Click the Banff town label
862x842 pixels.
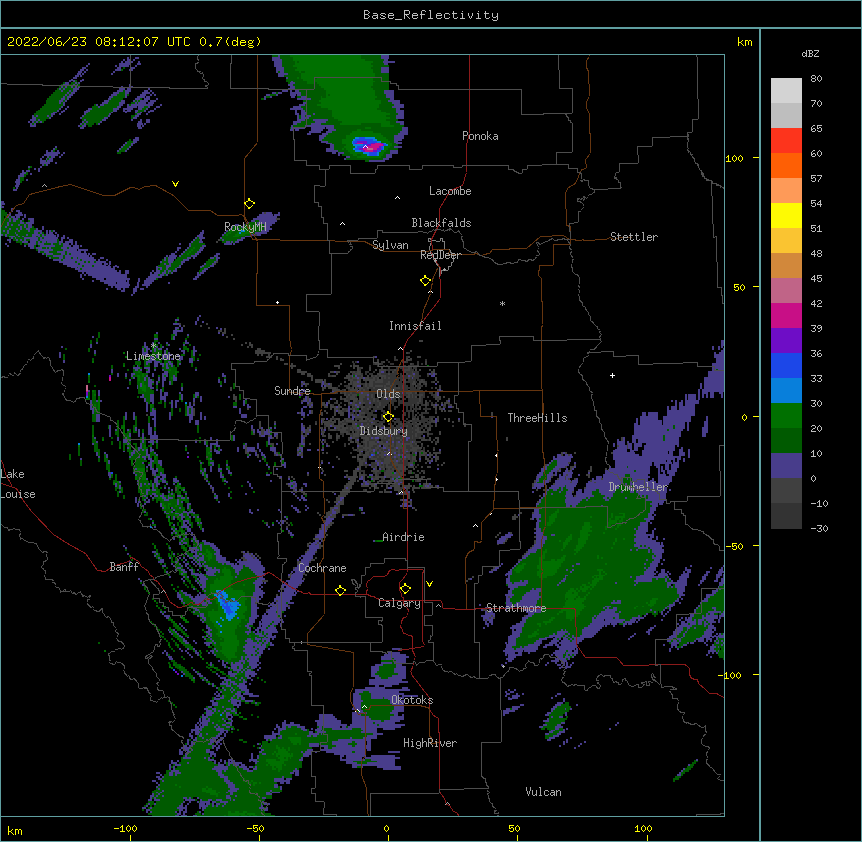click(x=124, y=567)
